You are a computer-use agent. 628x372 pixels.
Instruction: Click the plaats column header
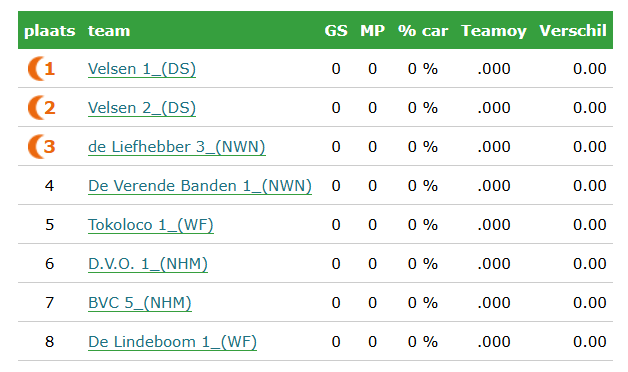pos(50,31)
